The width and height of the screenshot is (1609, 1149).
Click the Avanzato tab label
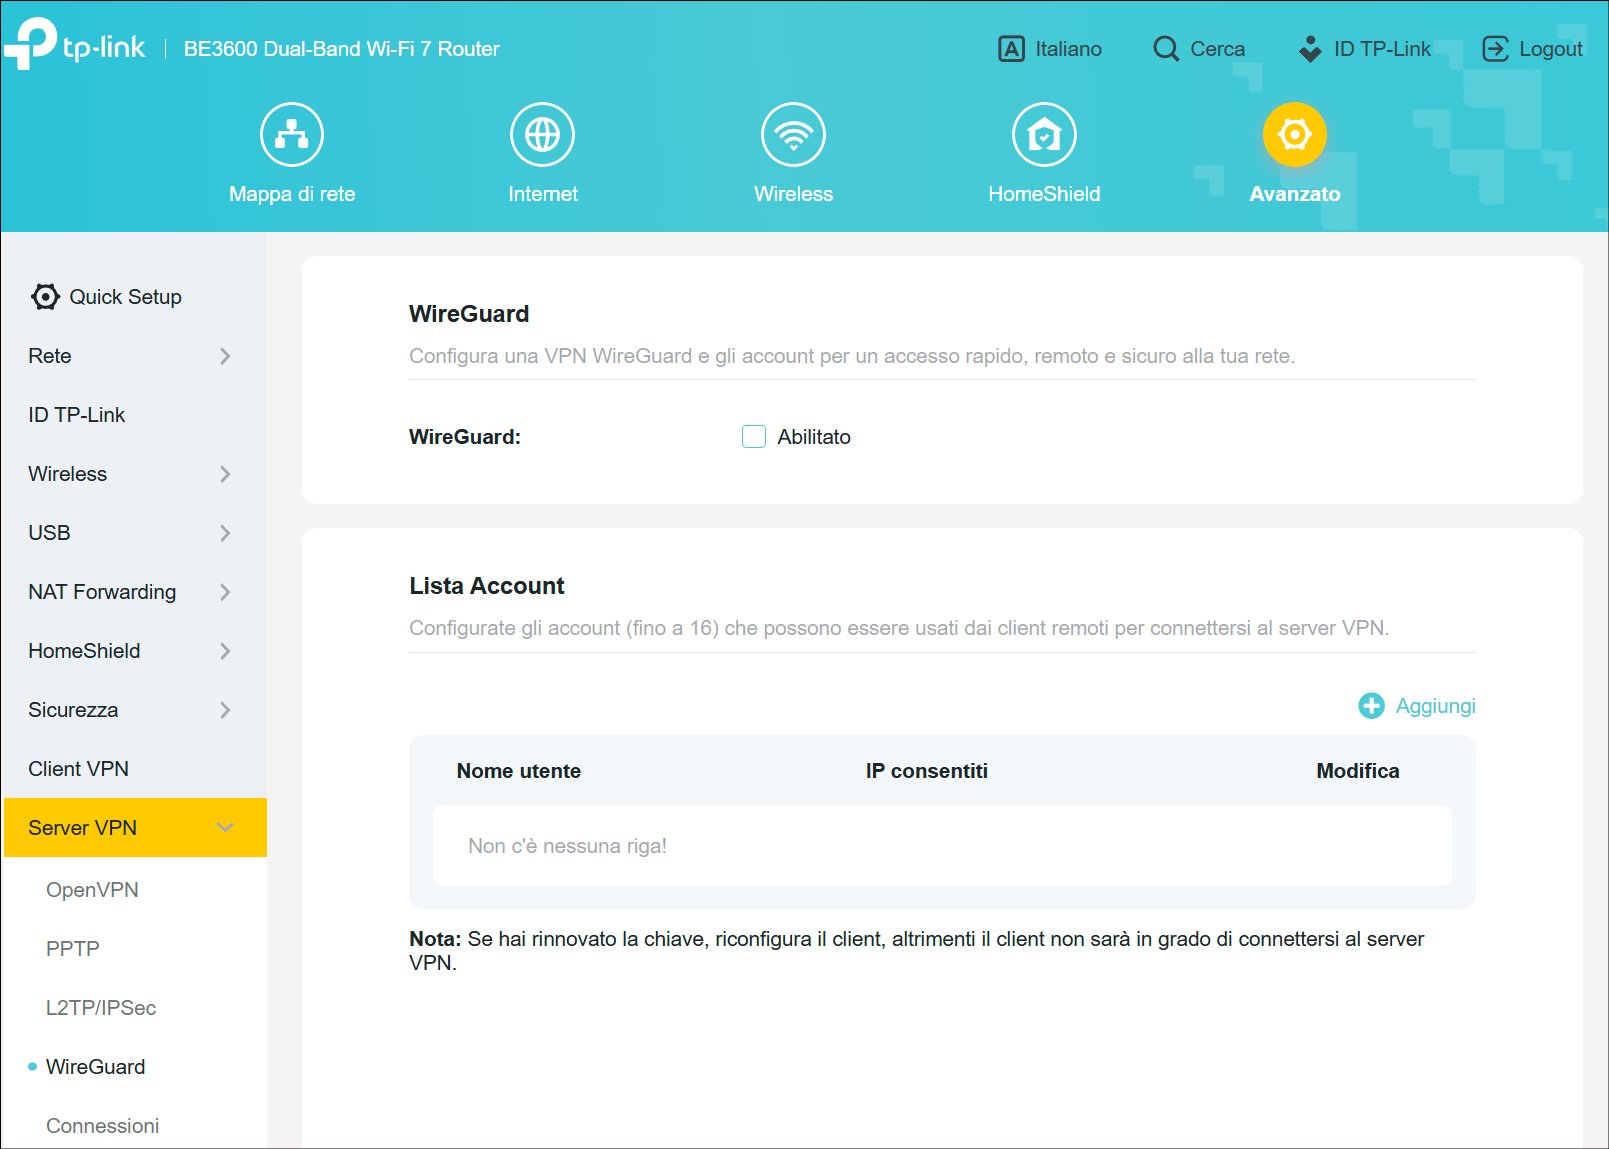point(1294,194)
